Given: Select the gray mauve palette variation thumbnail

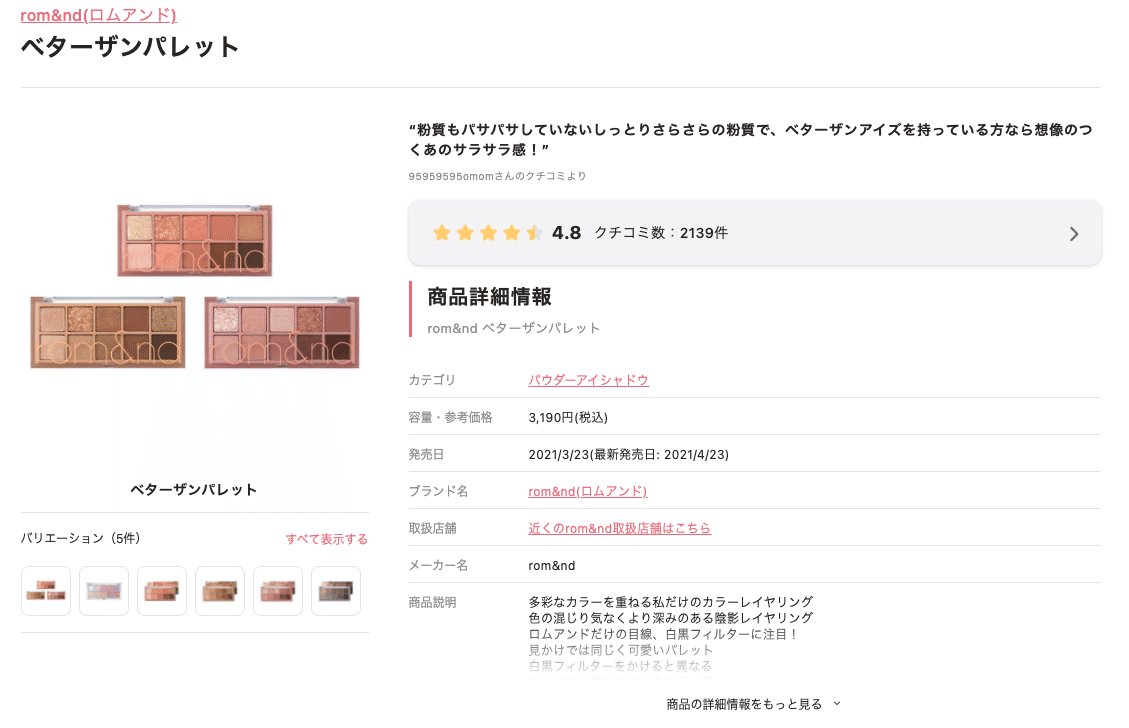Looking at the screenshot, I should coord(336,591).
